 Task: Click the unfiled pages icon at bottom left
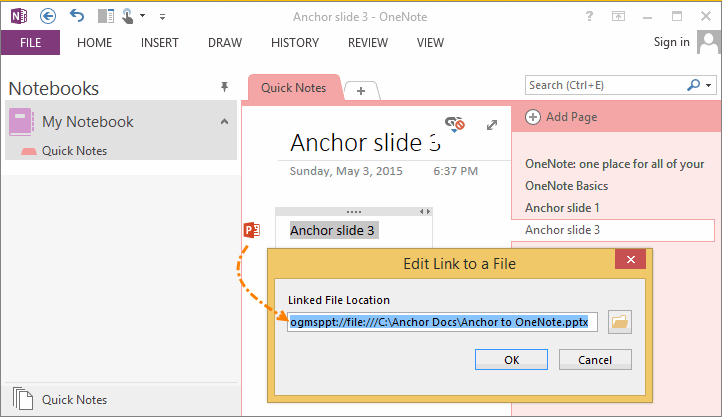click(x=23, y=399)
